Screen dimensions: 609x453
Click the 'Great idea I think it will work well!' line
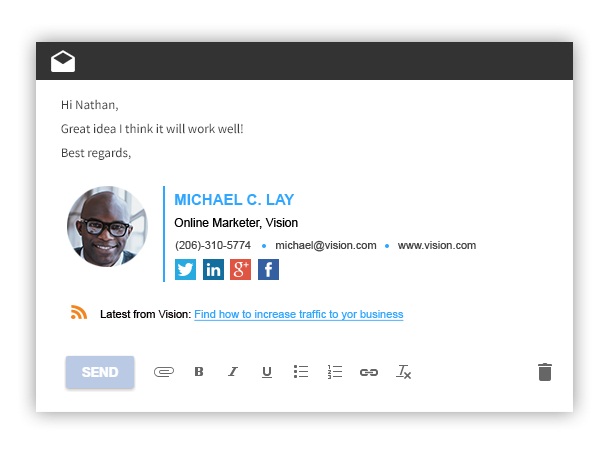152,129
